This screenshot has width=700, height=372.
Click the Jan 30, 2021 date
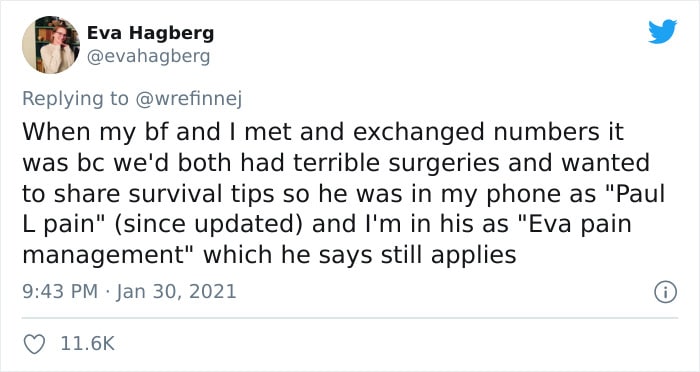point(176,292)
